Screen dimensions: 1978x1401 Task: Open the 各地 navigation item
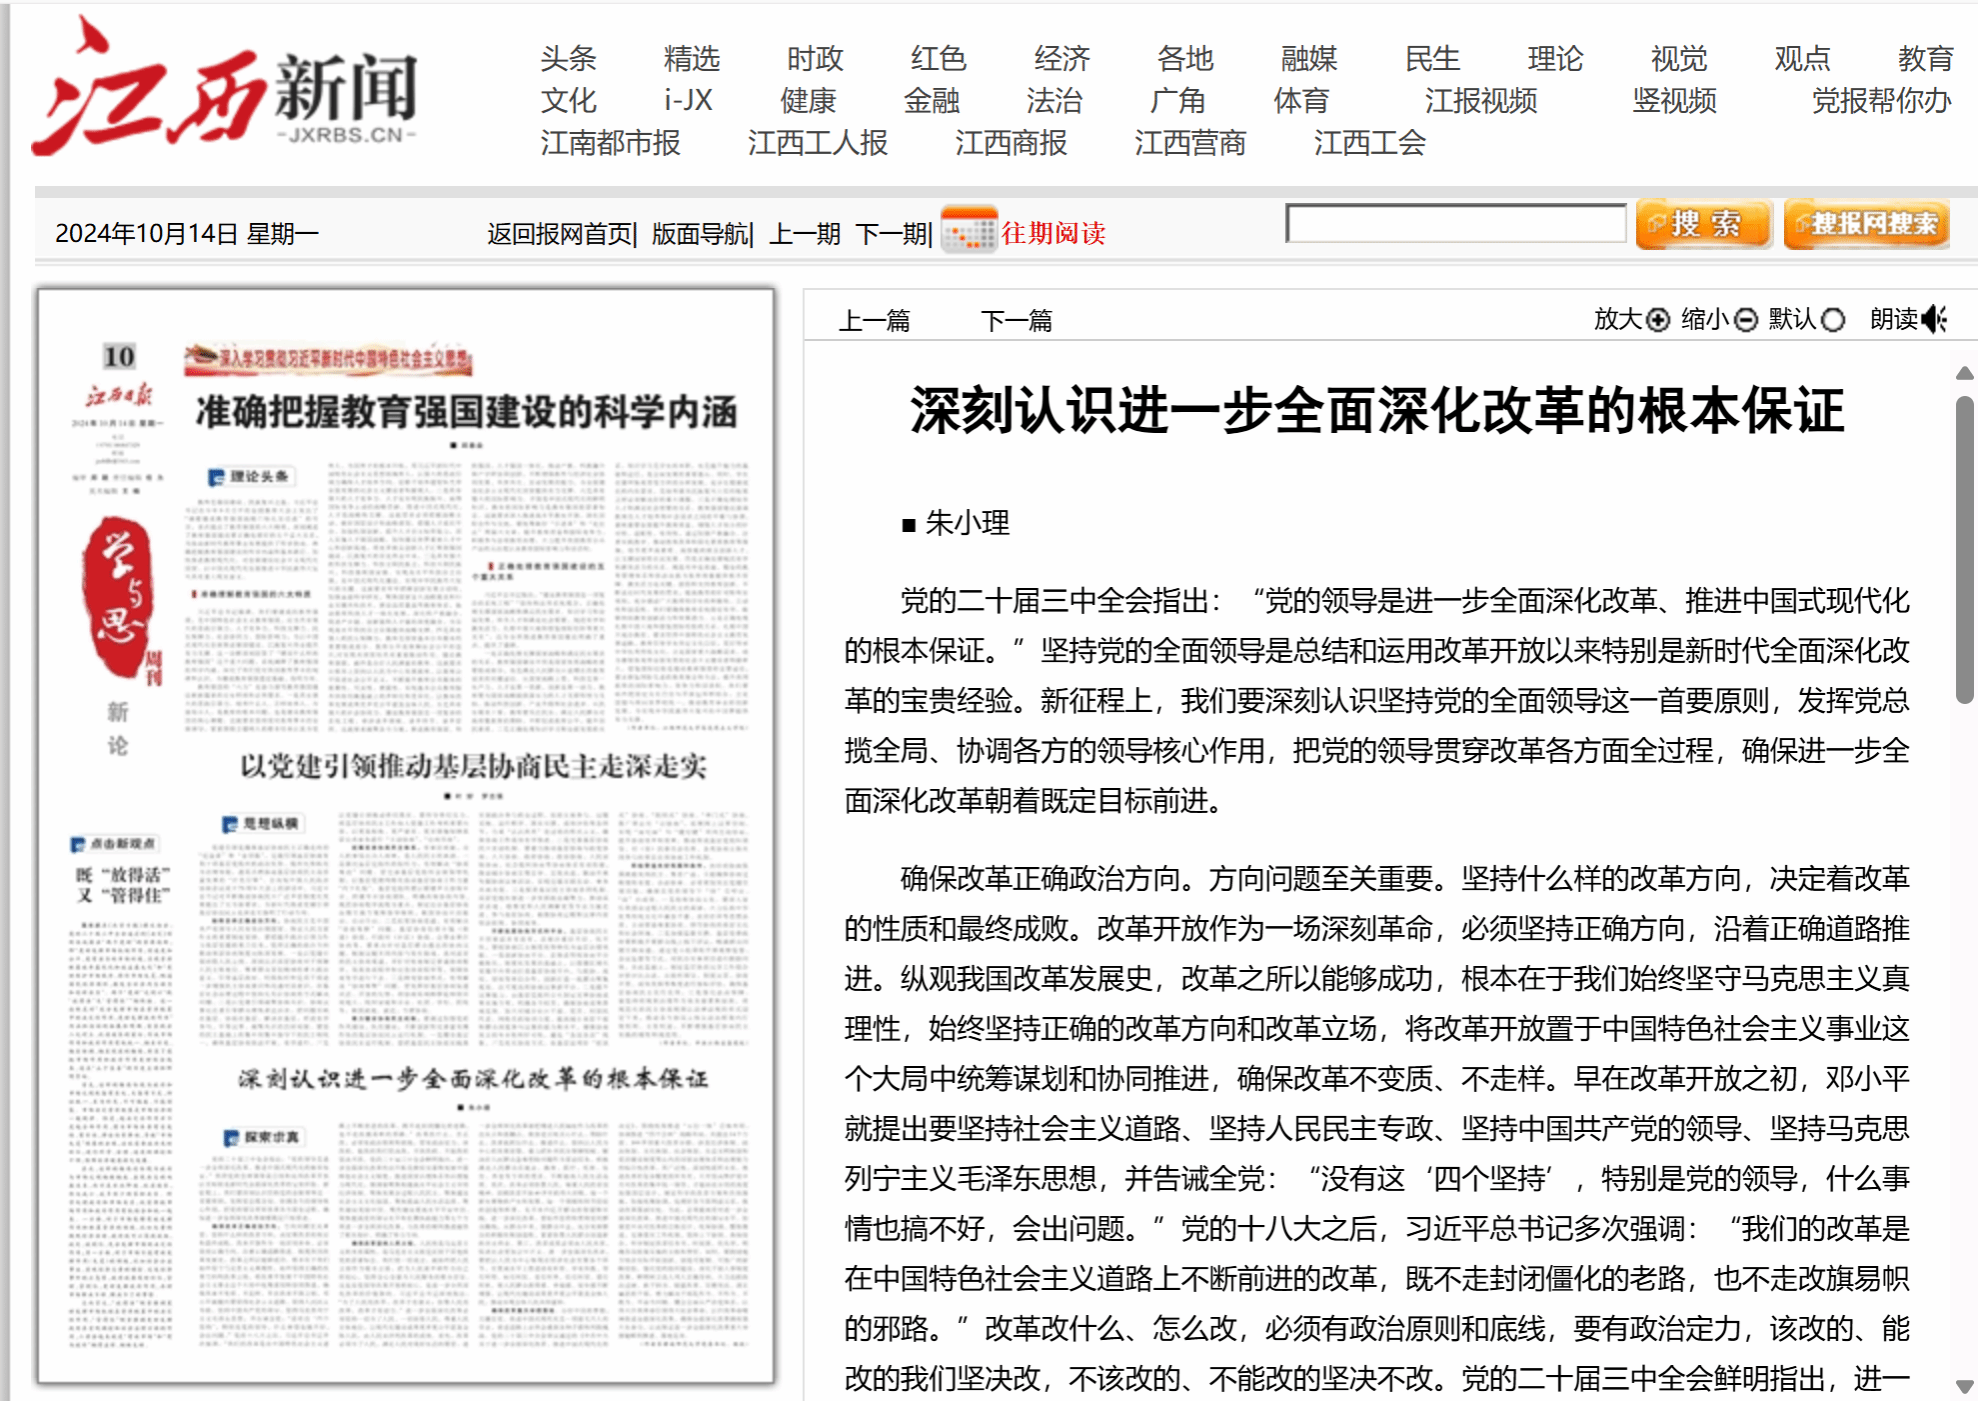click(1185, 58)
